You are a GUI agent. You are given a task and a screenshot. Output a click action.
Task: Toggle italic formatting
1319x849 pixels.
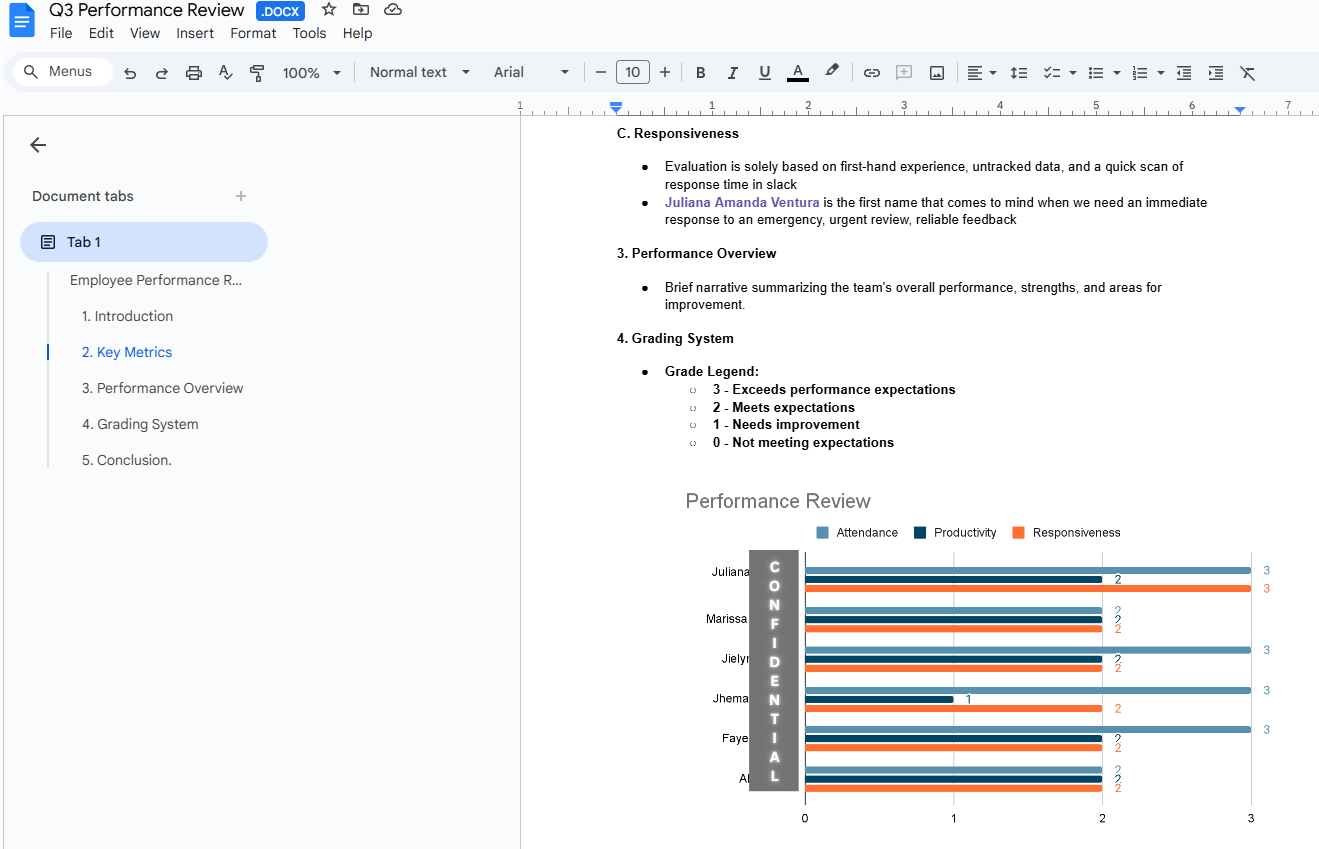click(x=732, y=73)
